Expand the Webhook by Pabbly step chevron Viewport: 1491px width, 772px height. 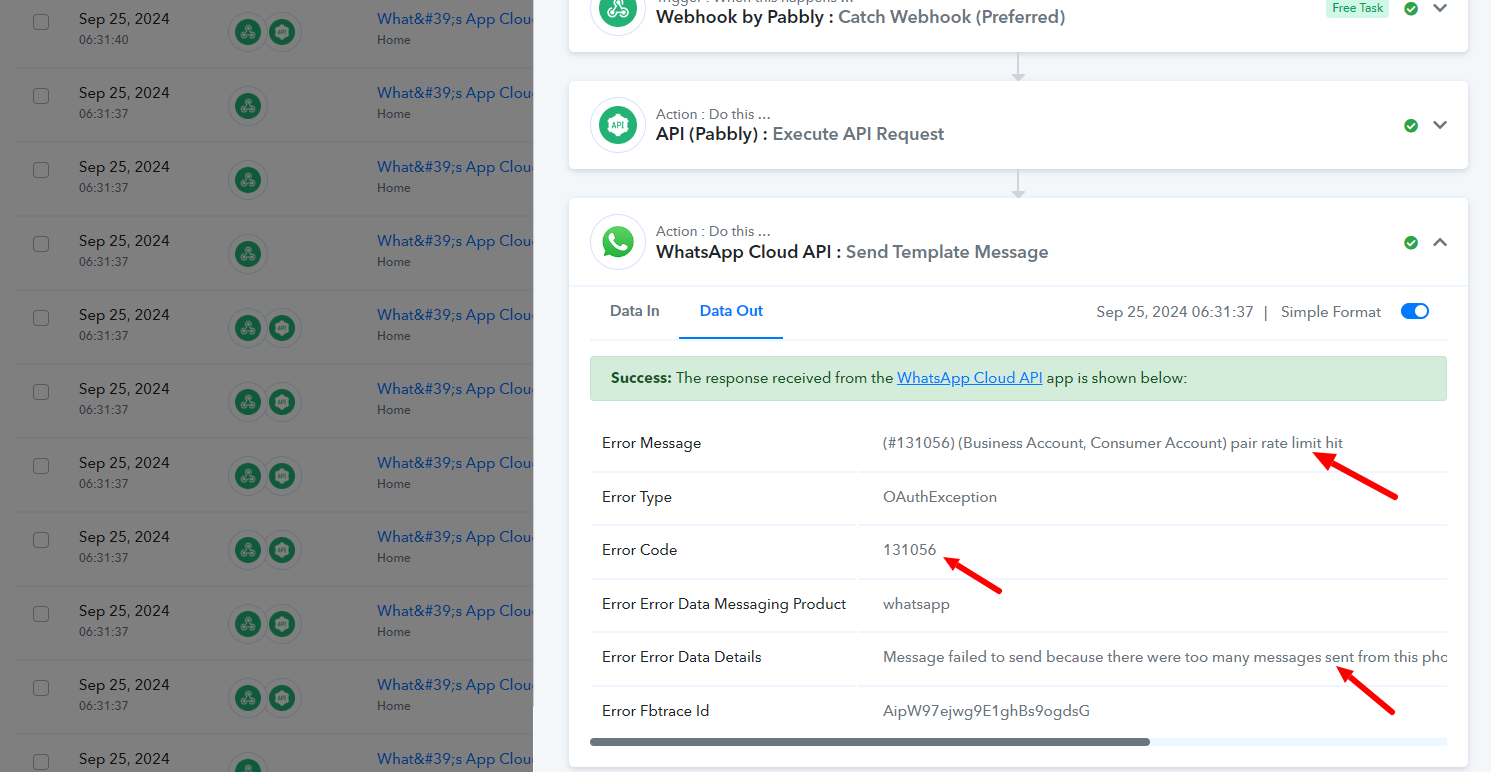1440,8
